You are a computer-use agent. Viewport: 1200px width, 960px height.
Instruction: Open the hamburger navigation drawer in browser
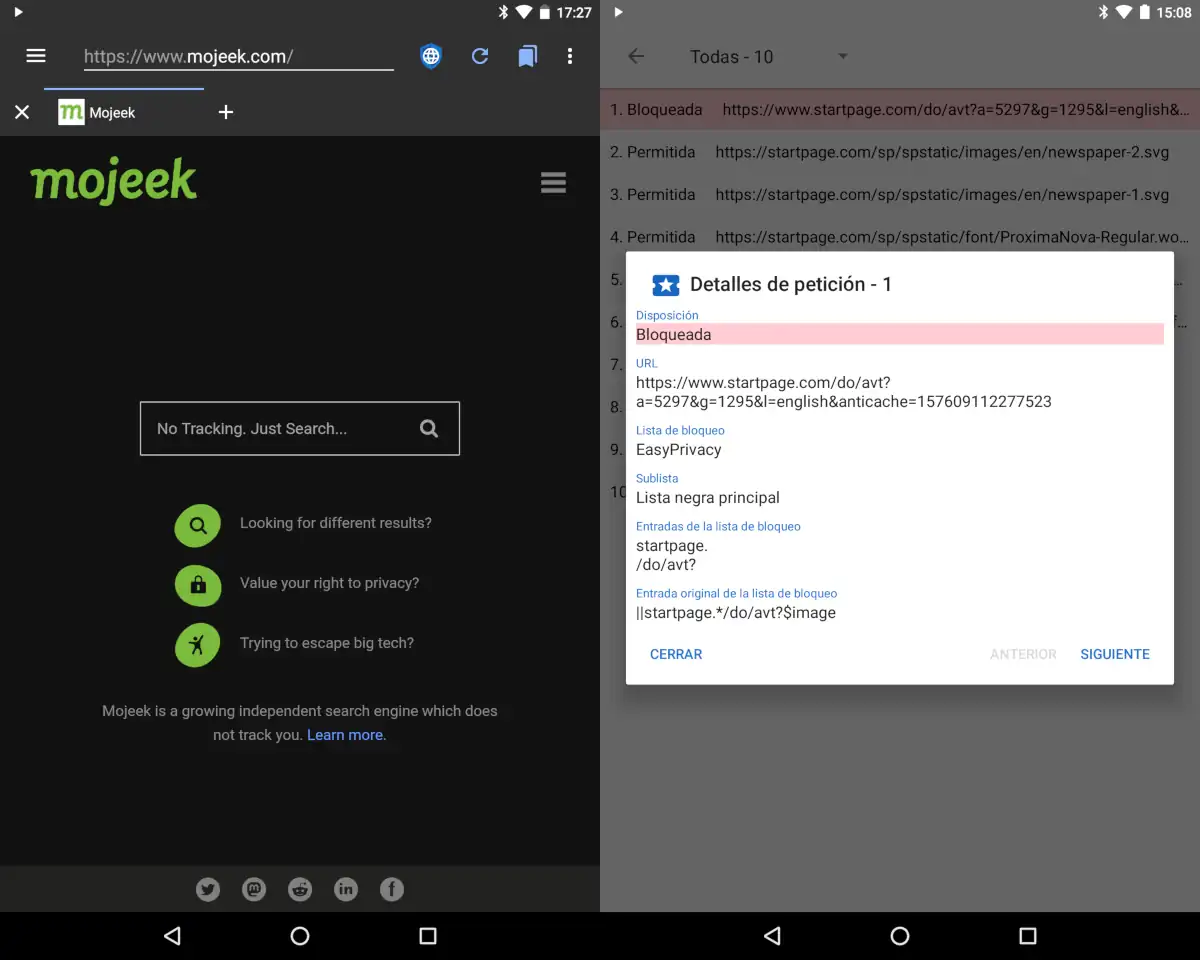36,56
